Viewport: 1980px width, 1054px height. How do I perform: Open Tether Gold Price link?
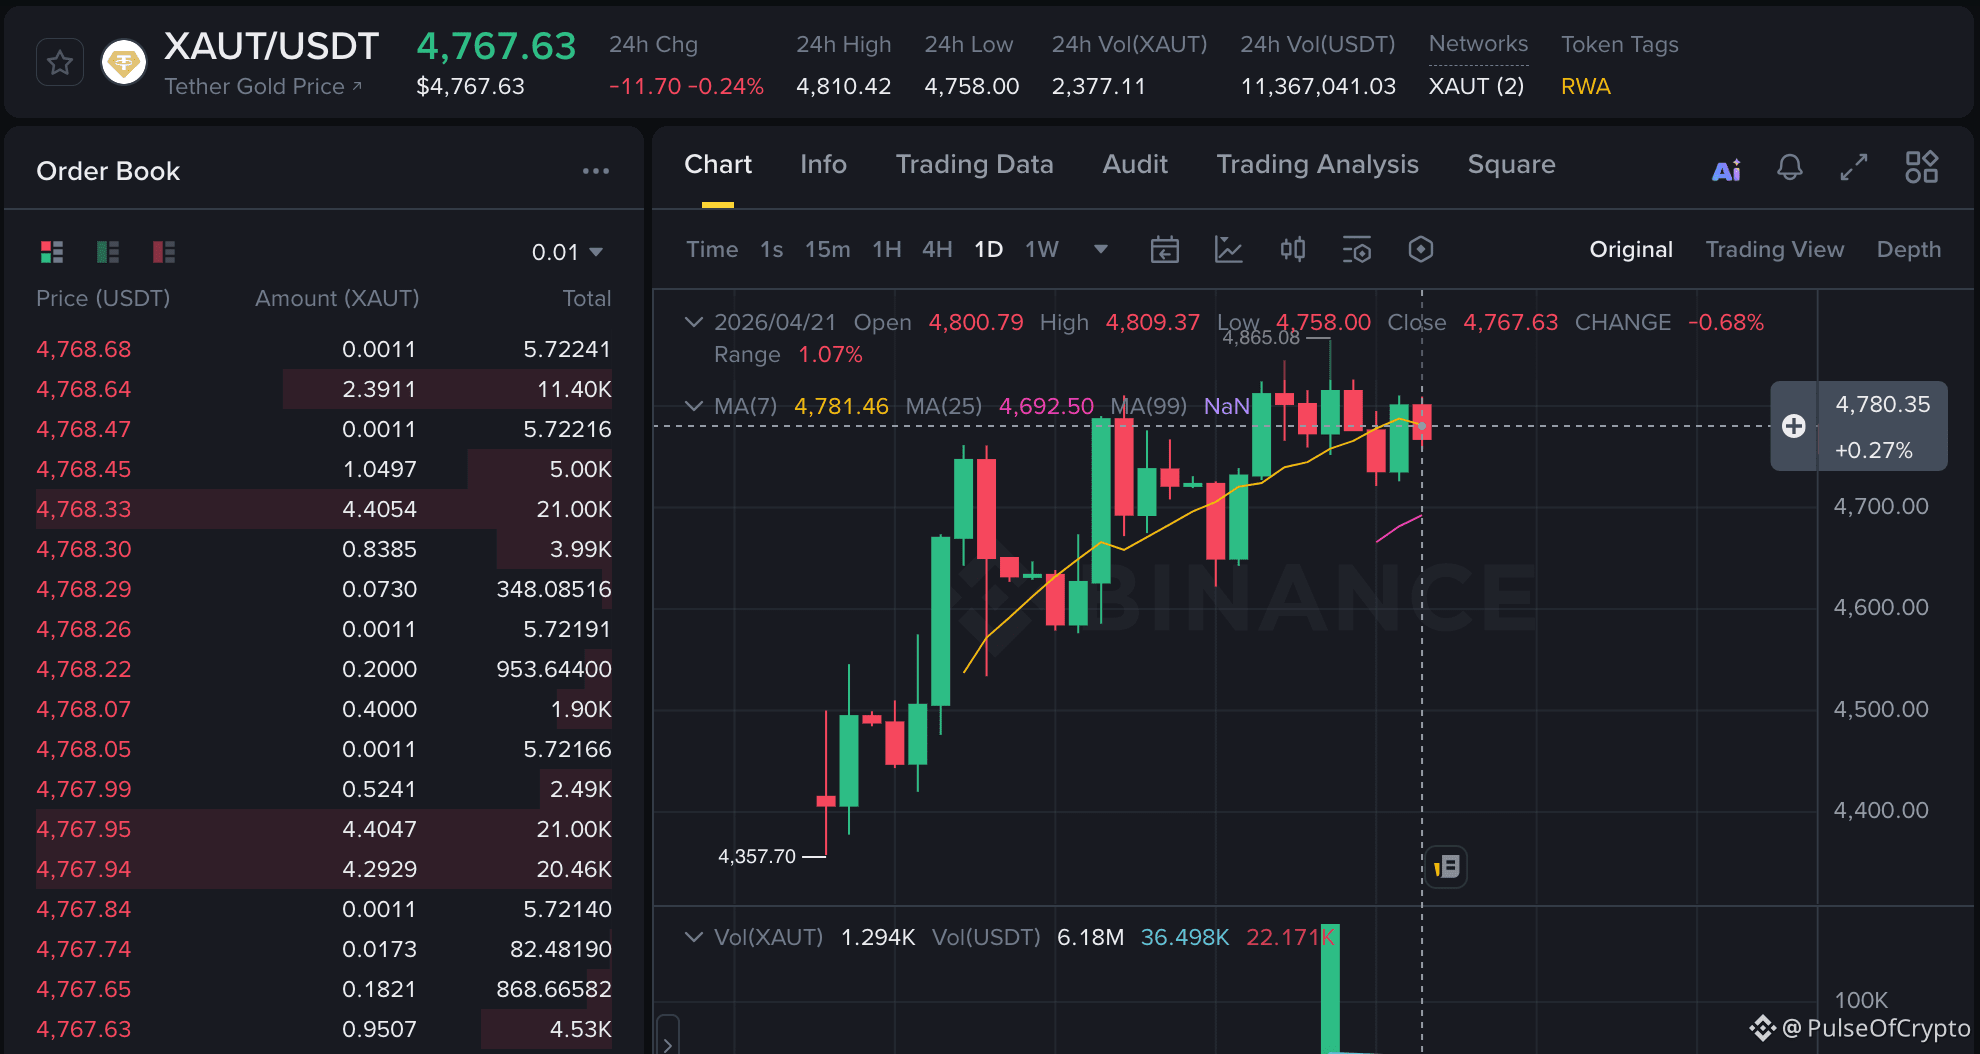pyautogui.click(x=263, y=87)
